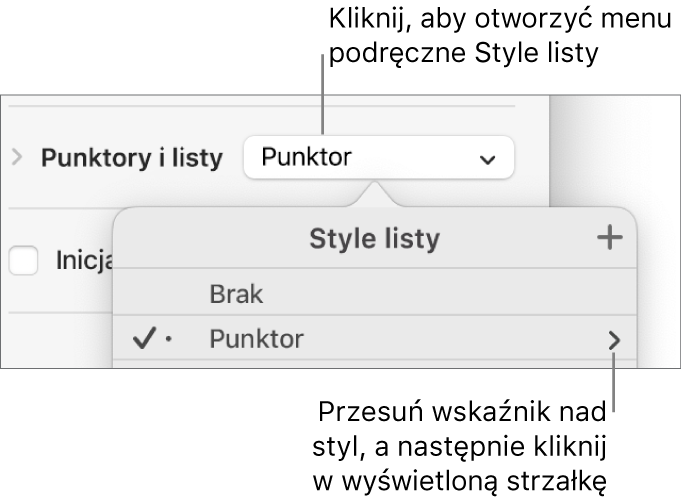681x503 pixels.
Task: Click the arrow beside Punktor style
Action: point(614,340)
